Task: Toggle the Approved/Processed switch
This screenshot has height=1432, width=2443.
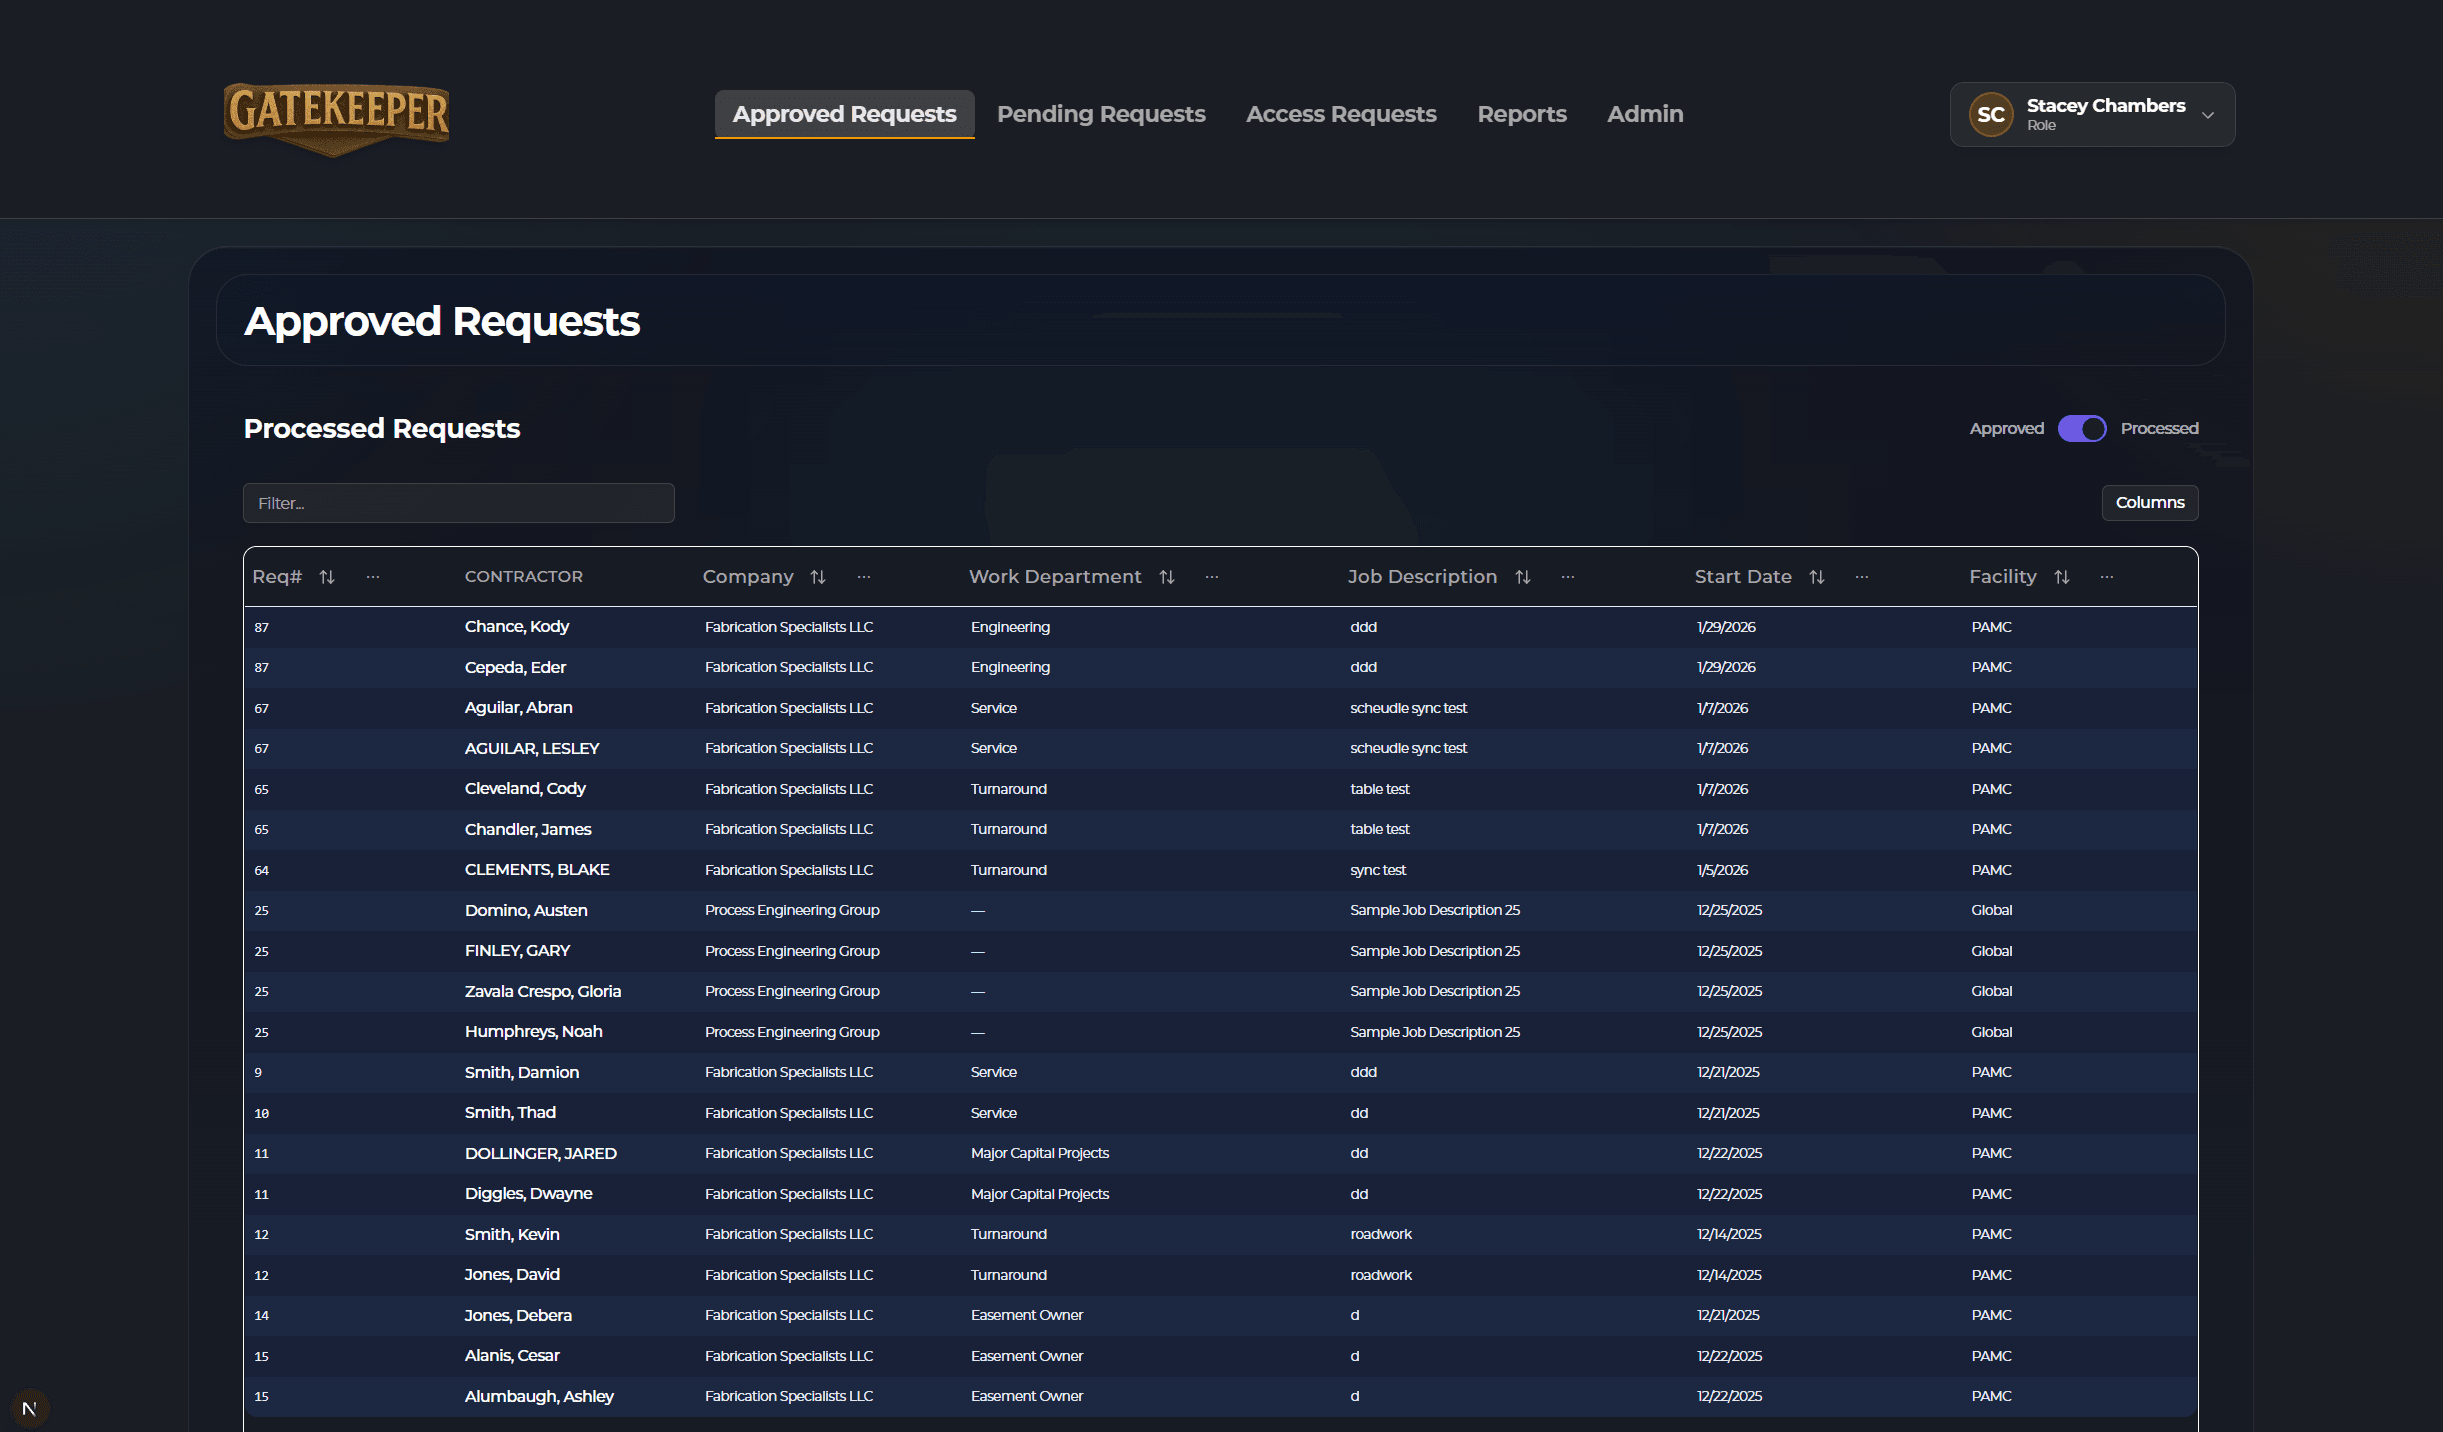Action: point(2082,428)
